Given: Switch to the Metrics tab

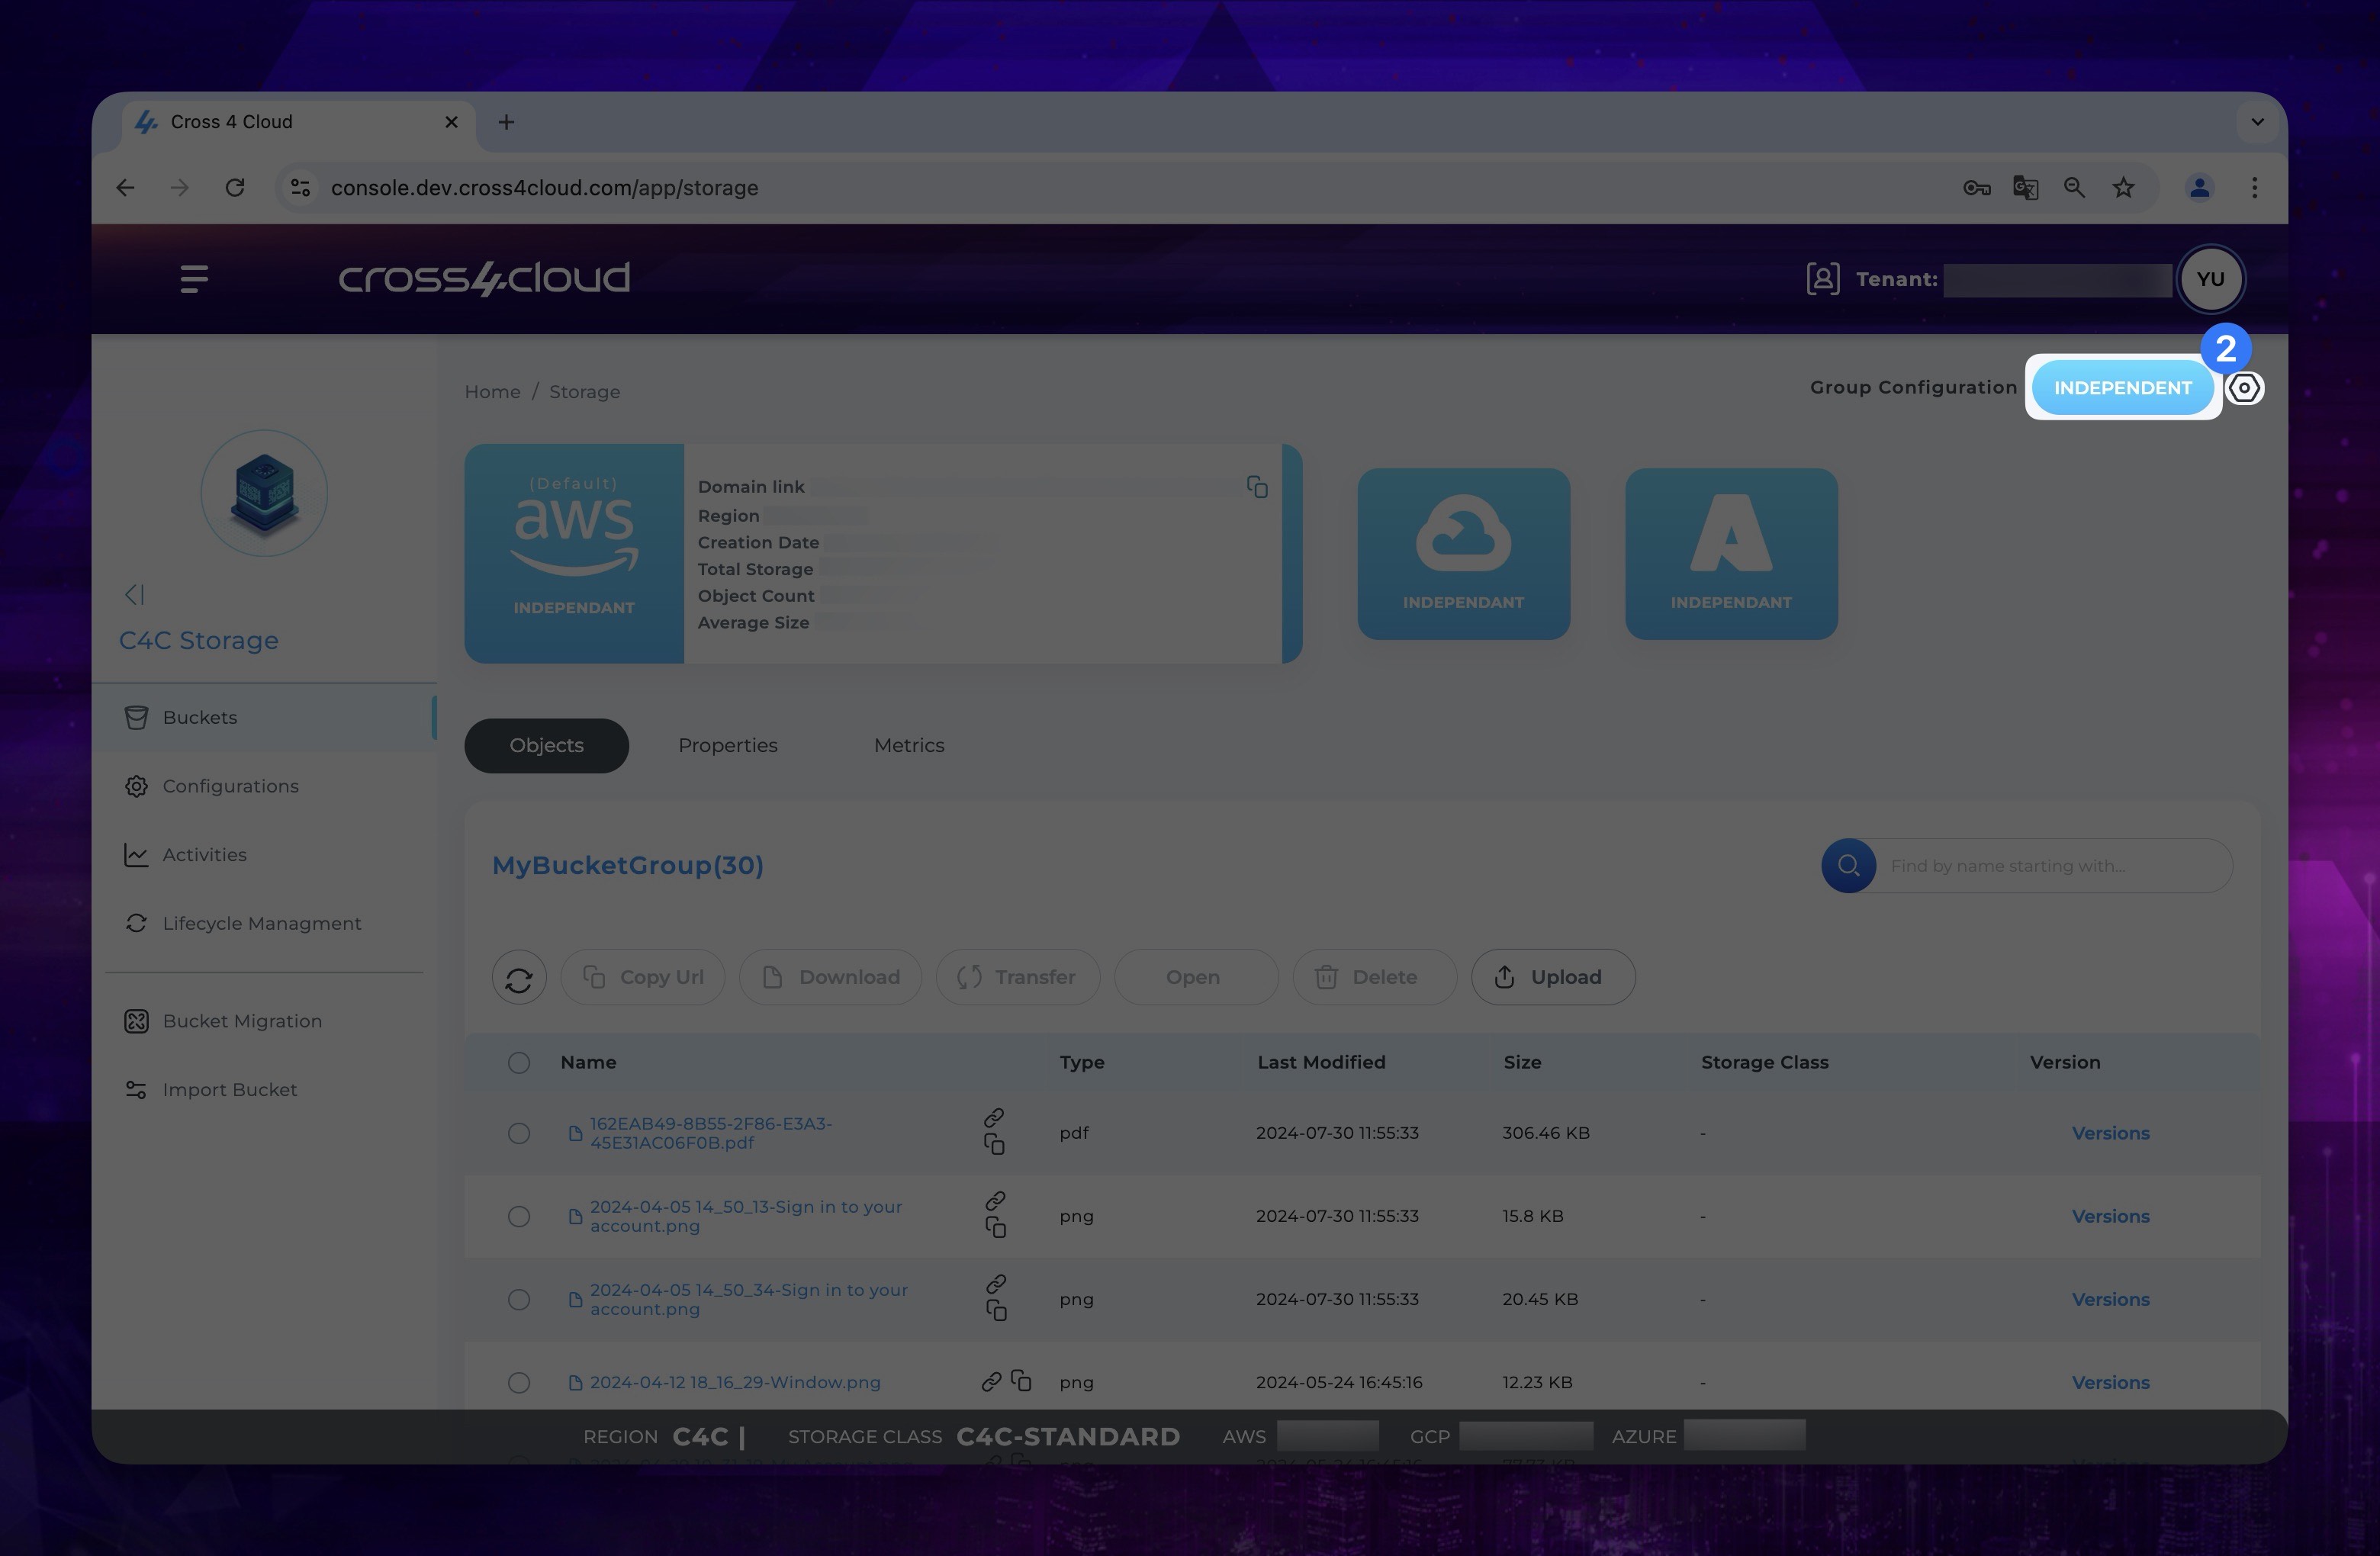Looking at the screenshot, I should pyautogui.click(x=909, y=746).
